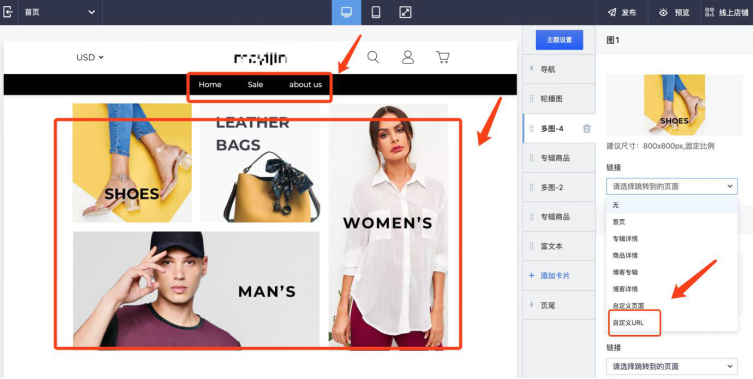
Task: Open the USD currency dropdown
Action: (x=90, y=57)
